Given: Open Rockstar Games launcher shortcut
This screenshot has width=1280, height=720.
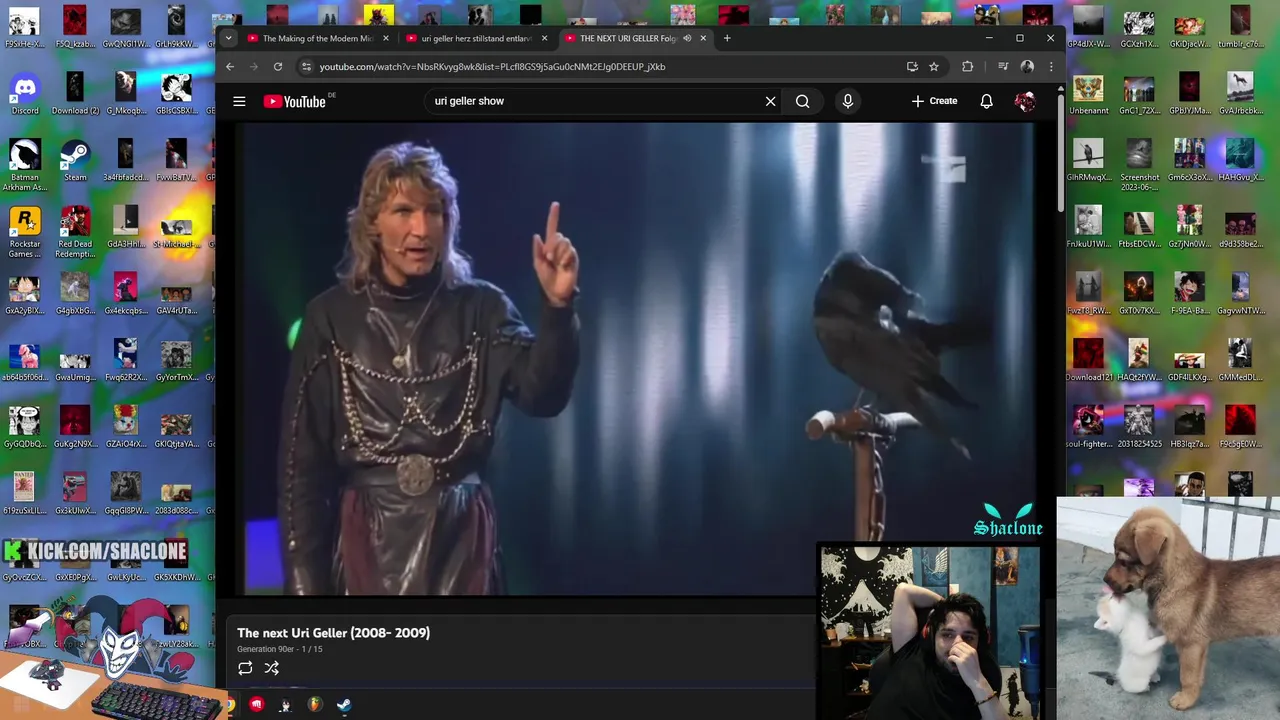Looking at the screenshot, I should click(x=25, y=233).
